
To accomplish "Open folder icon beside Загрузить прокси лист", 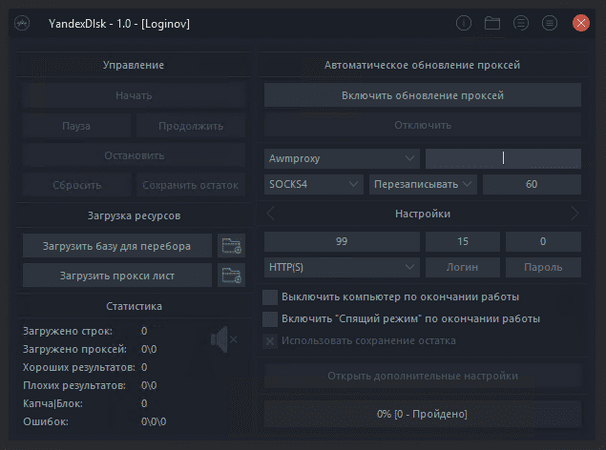I will (231, 275).
